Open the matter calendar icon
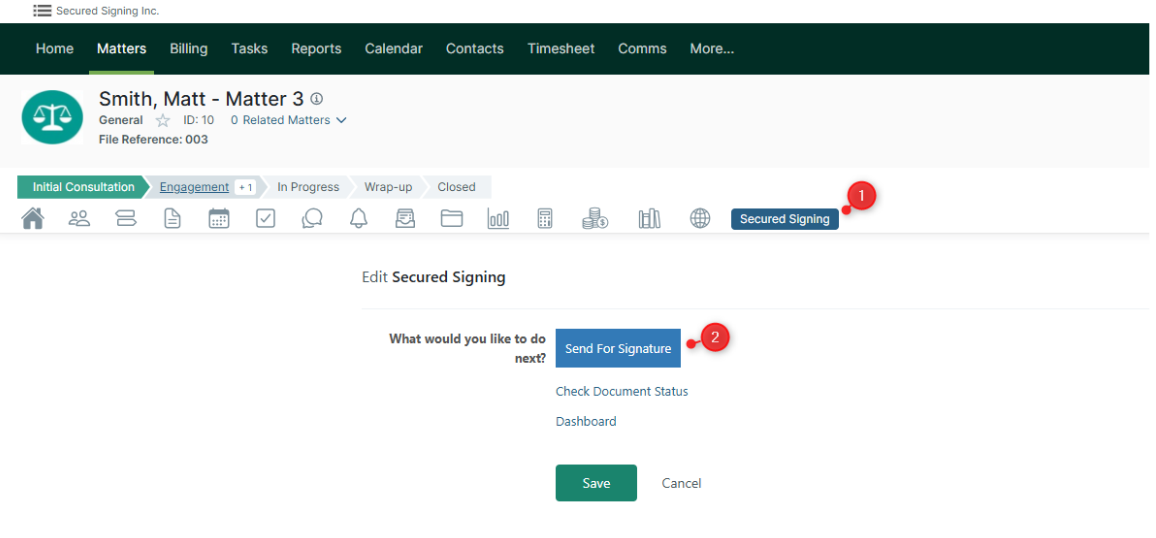 click(x=219, y=219)
